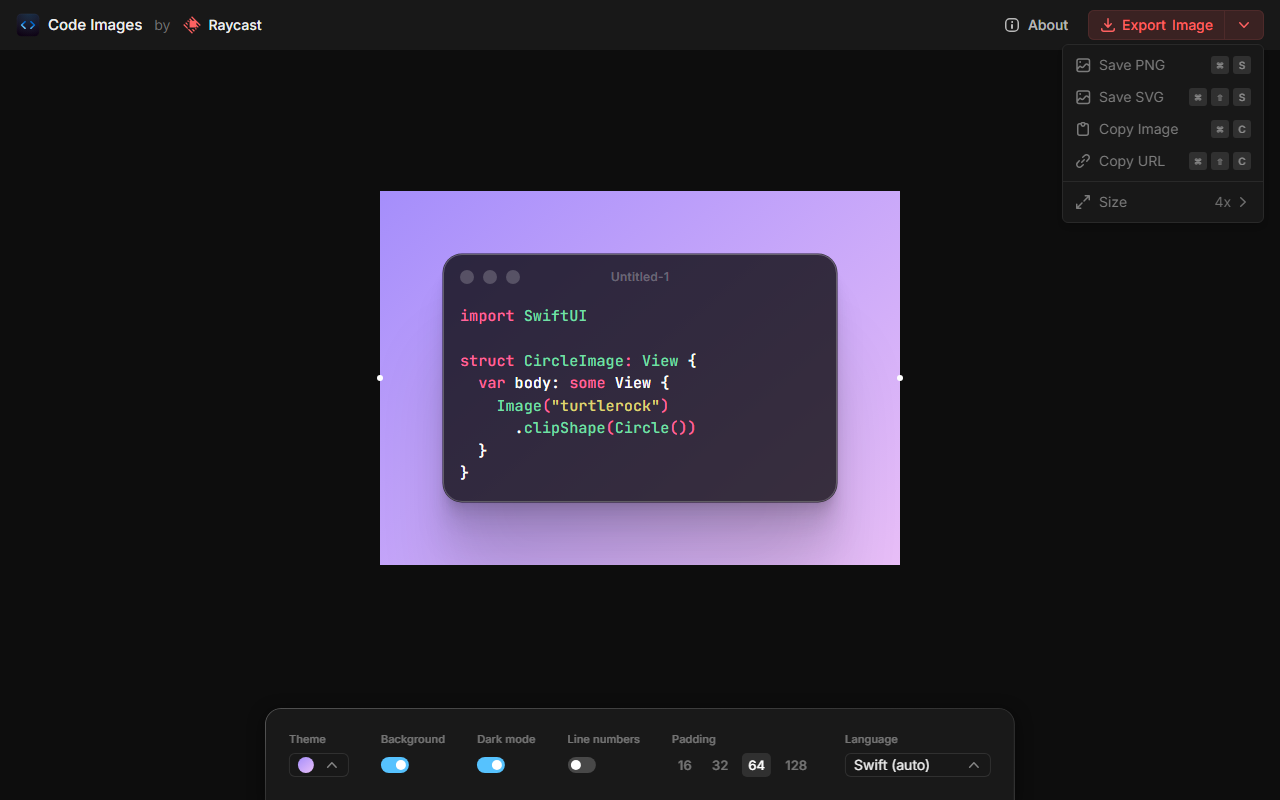Screen dimensions: 1280x800
Task: Disable the Dark mode switch
Action: point(491,765)
